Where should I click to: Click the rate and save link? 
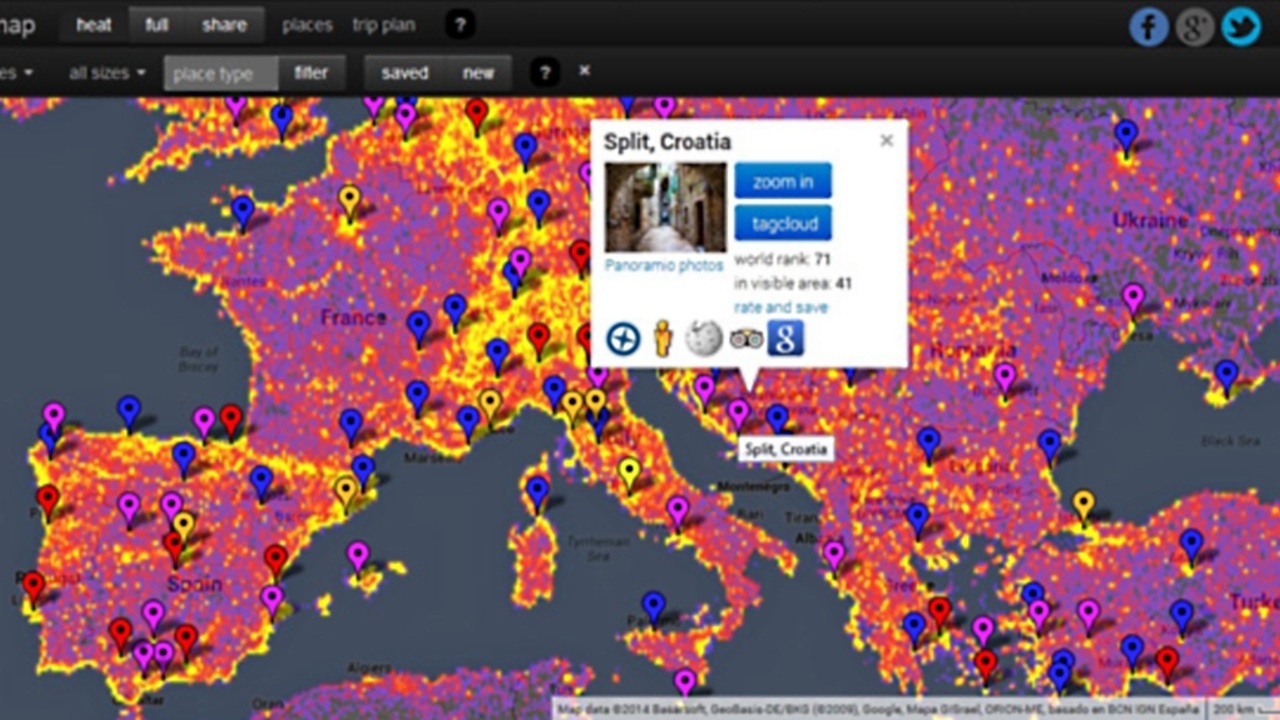(781, 307)
